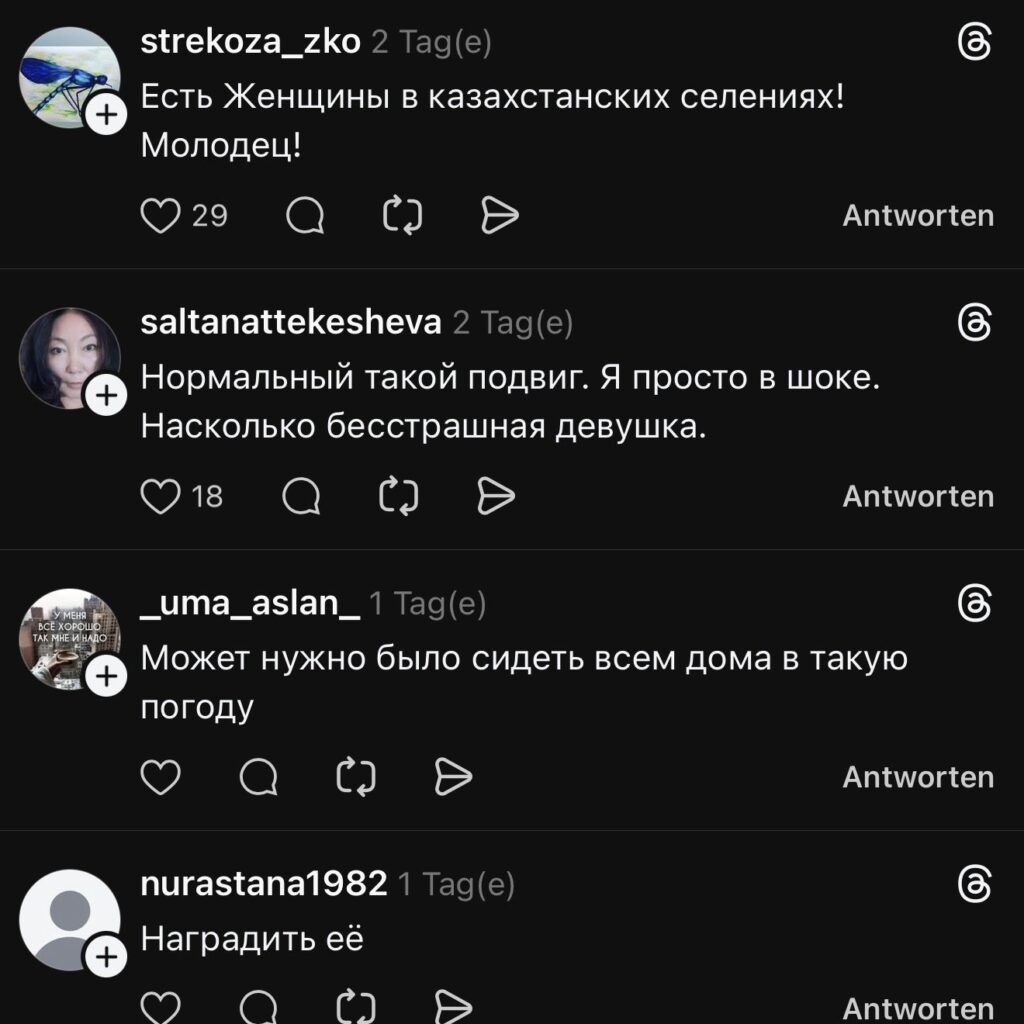Image resolution: width=1024 pixels, height=1024 pixels.
Task: Open comment bubble on _uma_aslan_ post
Action: [259, 777]
